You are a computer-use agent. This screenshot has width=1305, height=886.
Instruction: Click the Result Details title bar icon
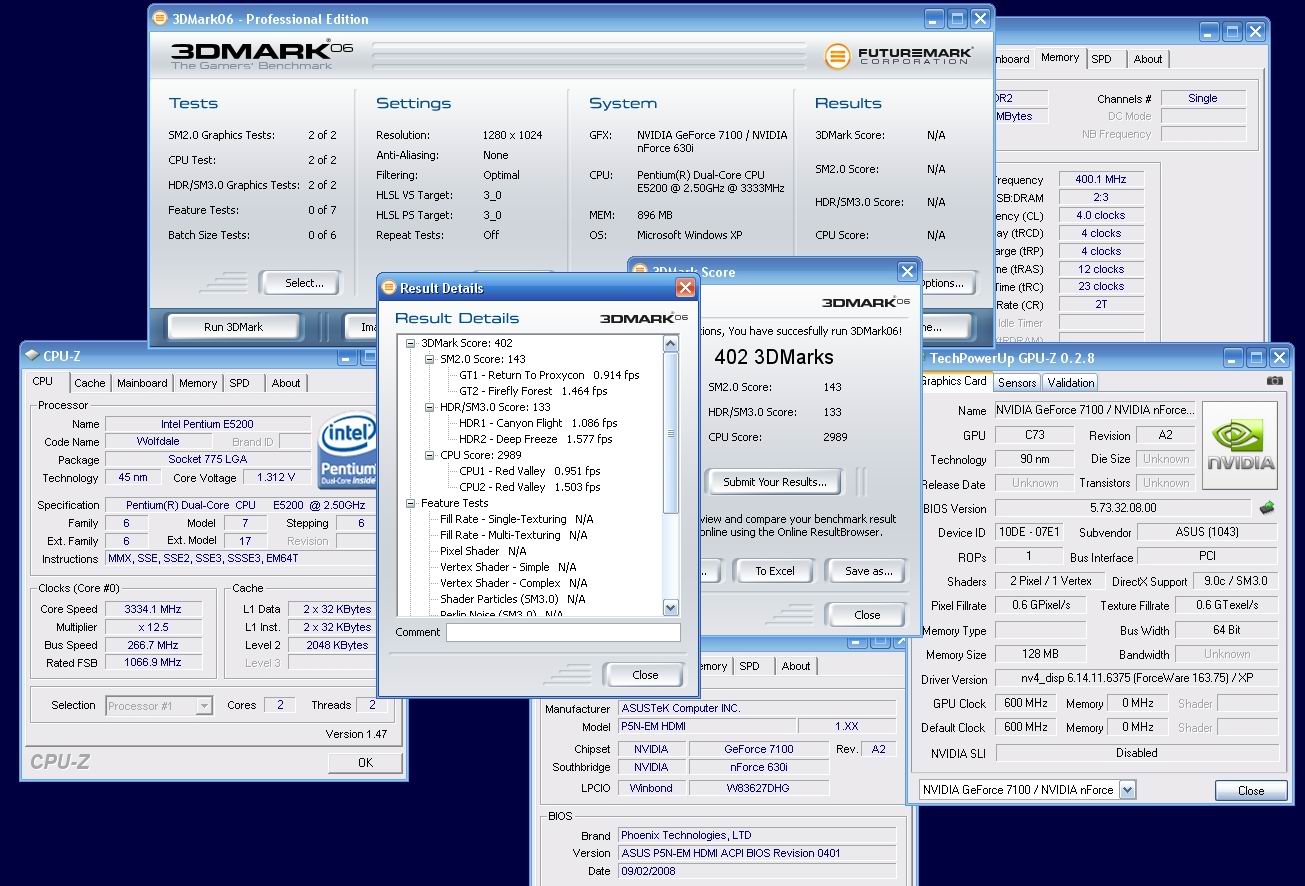coord(389,288)
